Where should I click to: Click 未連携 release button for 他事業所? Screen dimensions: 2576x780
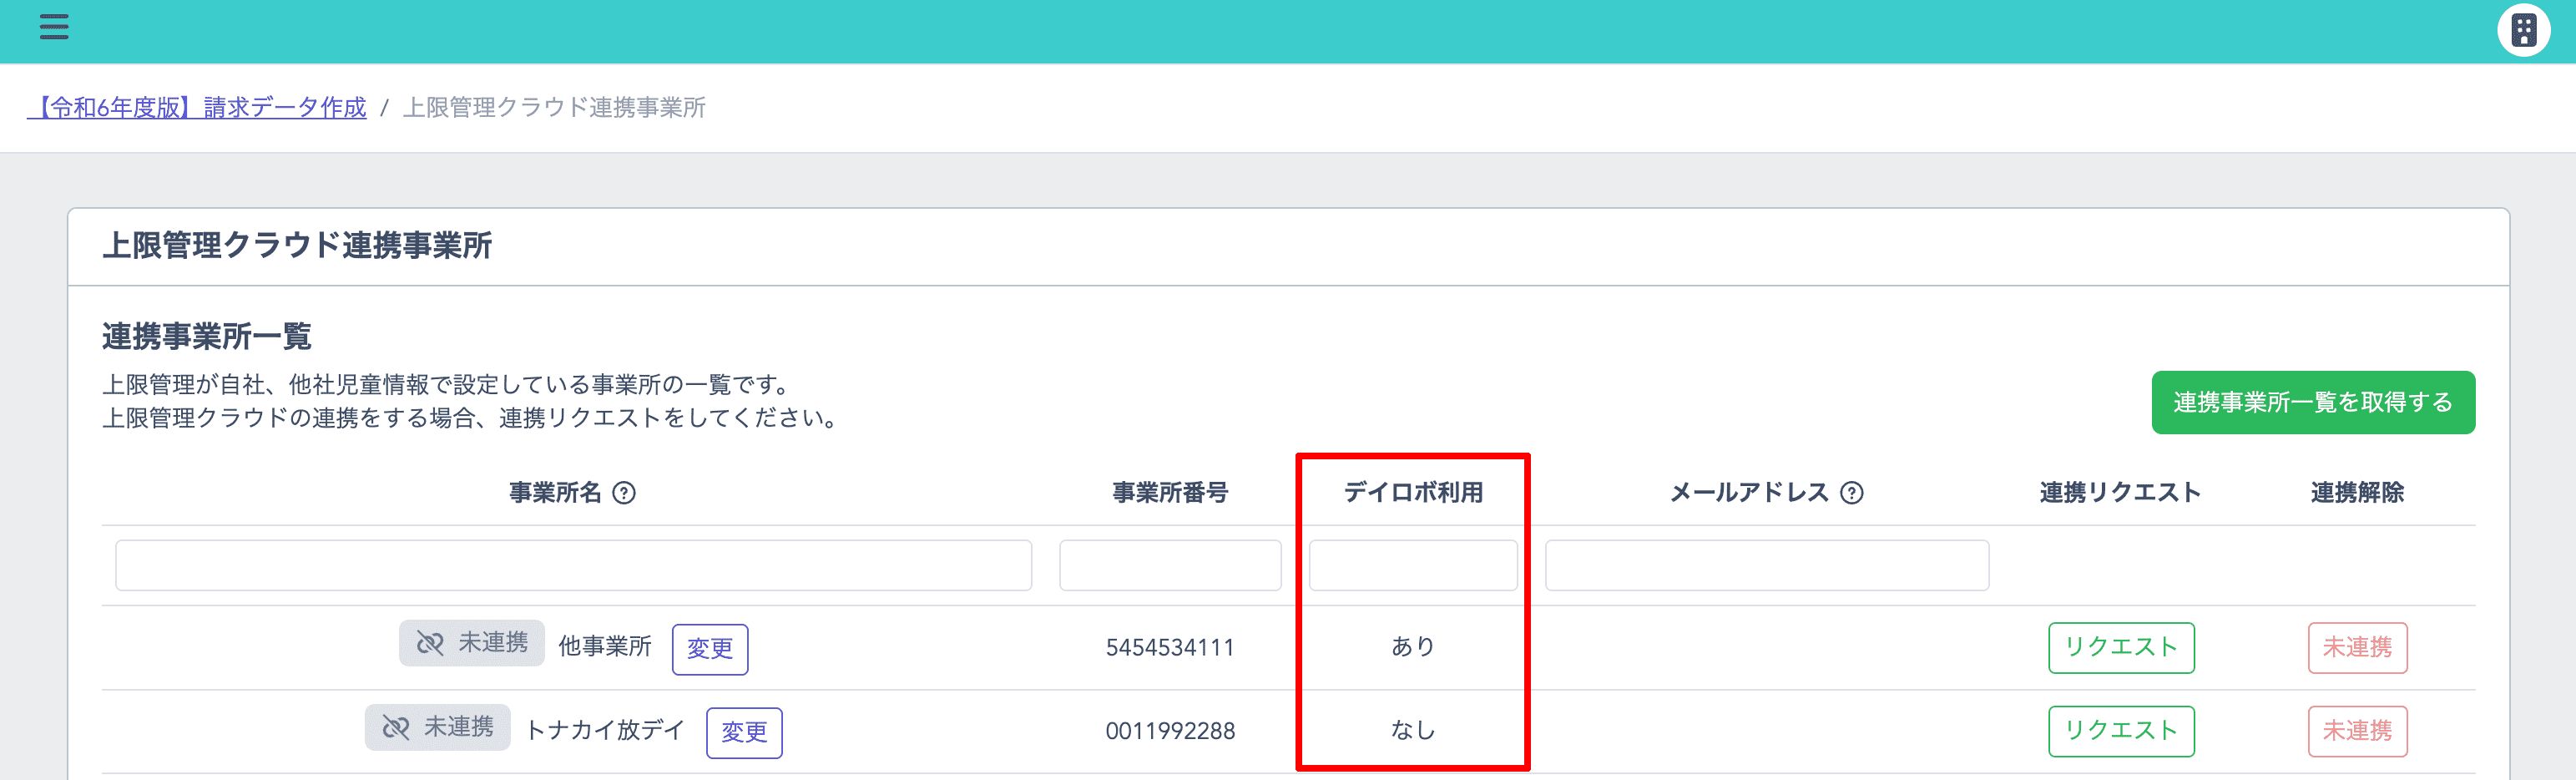(x=2357, y=648)
